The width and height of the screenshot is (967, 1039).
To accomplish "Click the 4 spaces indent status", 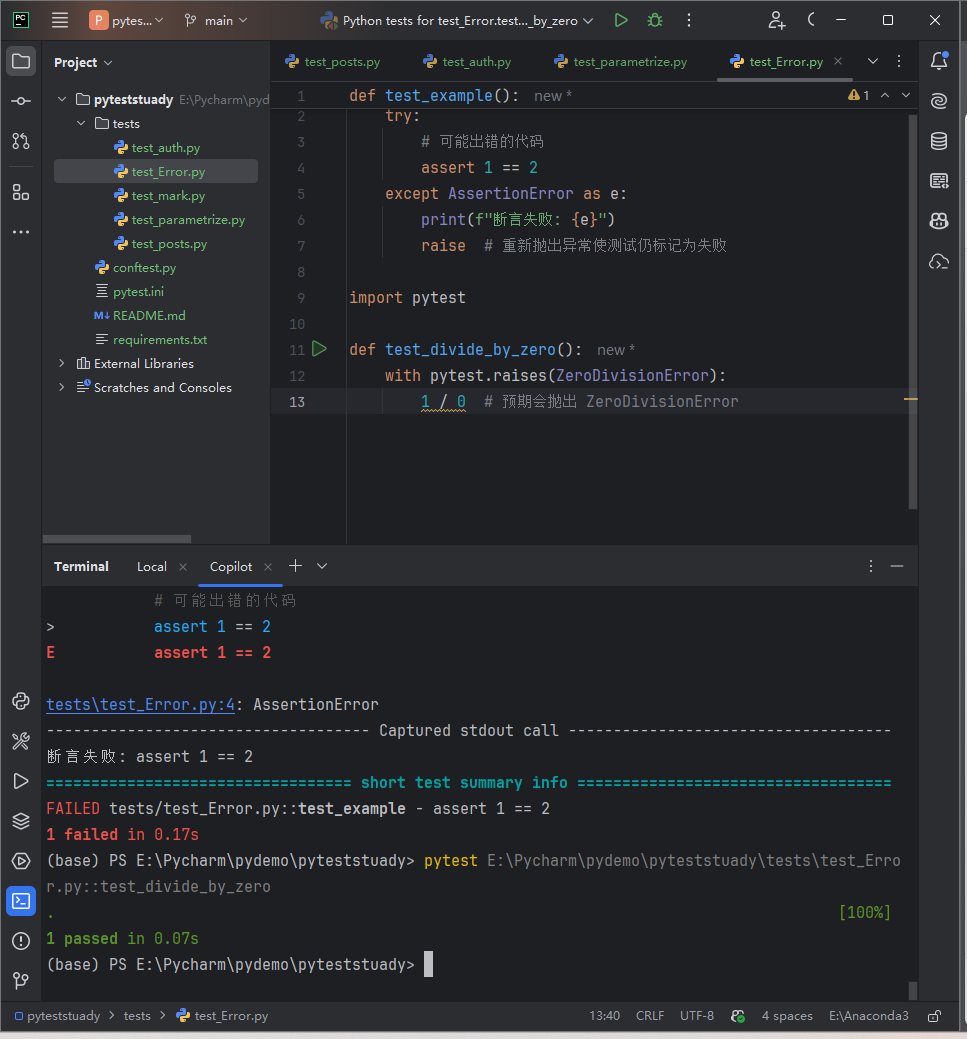I will point(787,1016).
